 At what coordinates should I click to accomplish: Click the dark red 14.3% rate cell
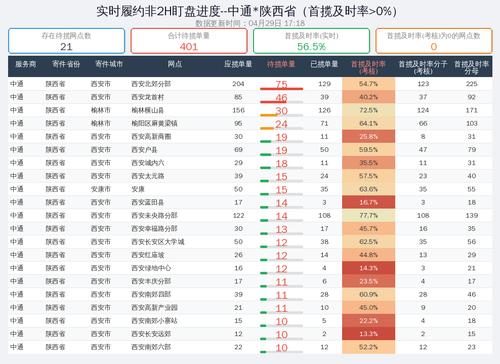pyautogui.click(x=368, y=268)
